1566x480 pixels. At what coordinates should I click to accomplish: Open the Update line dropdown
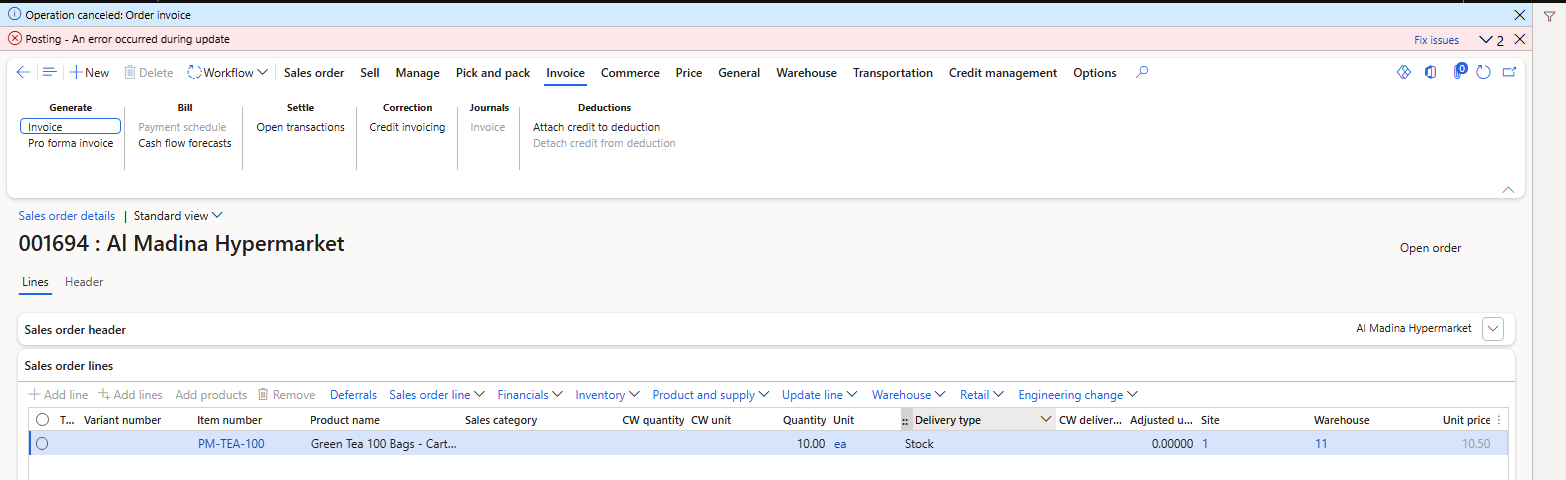[x=821, y=395]
